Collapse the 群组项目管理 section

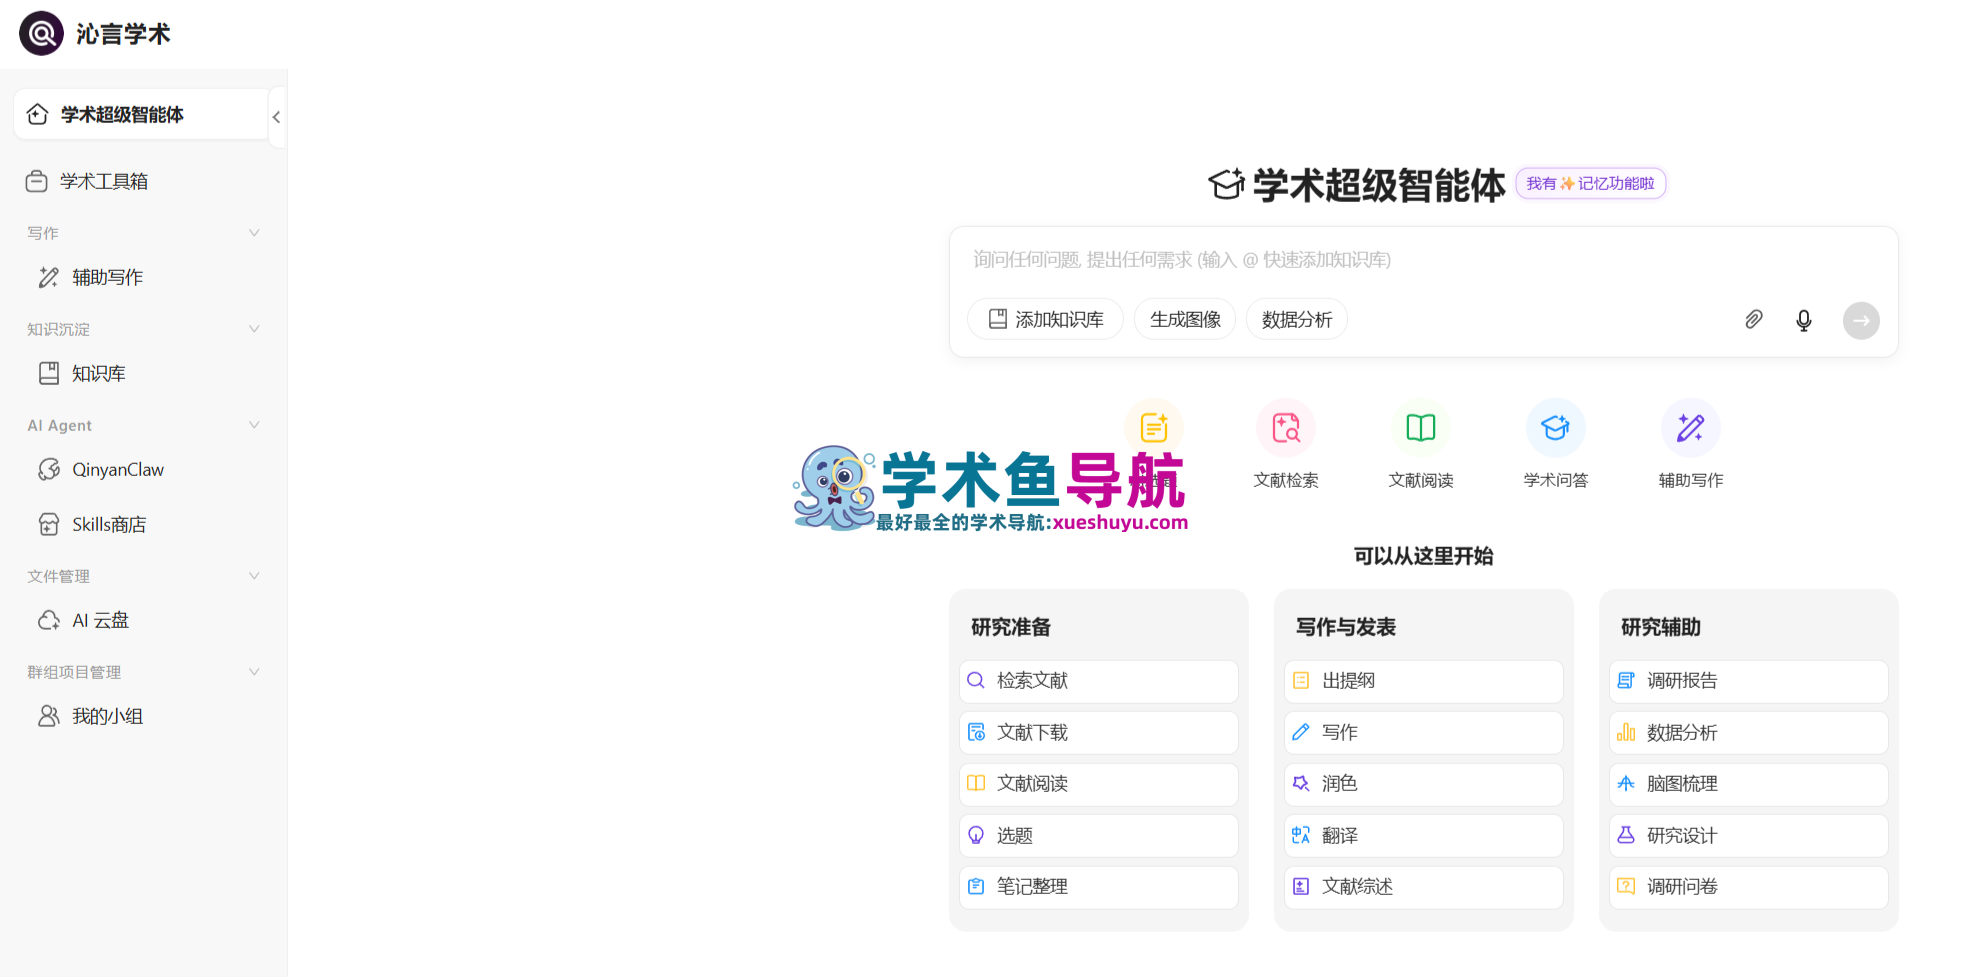255,671
